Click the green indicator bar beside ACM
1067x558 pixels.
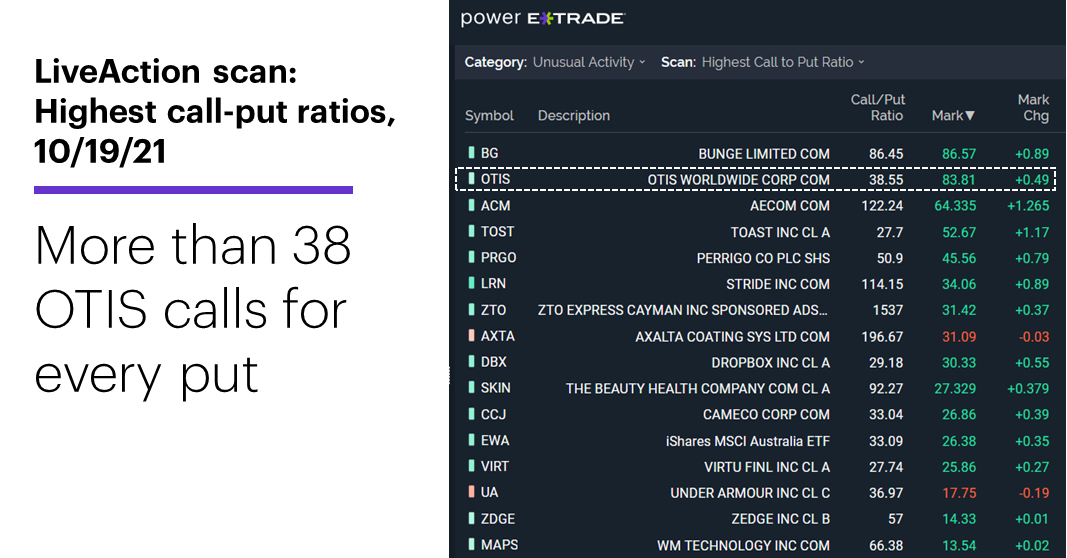pos(471,205)
